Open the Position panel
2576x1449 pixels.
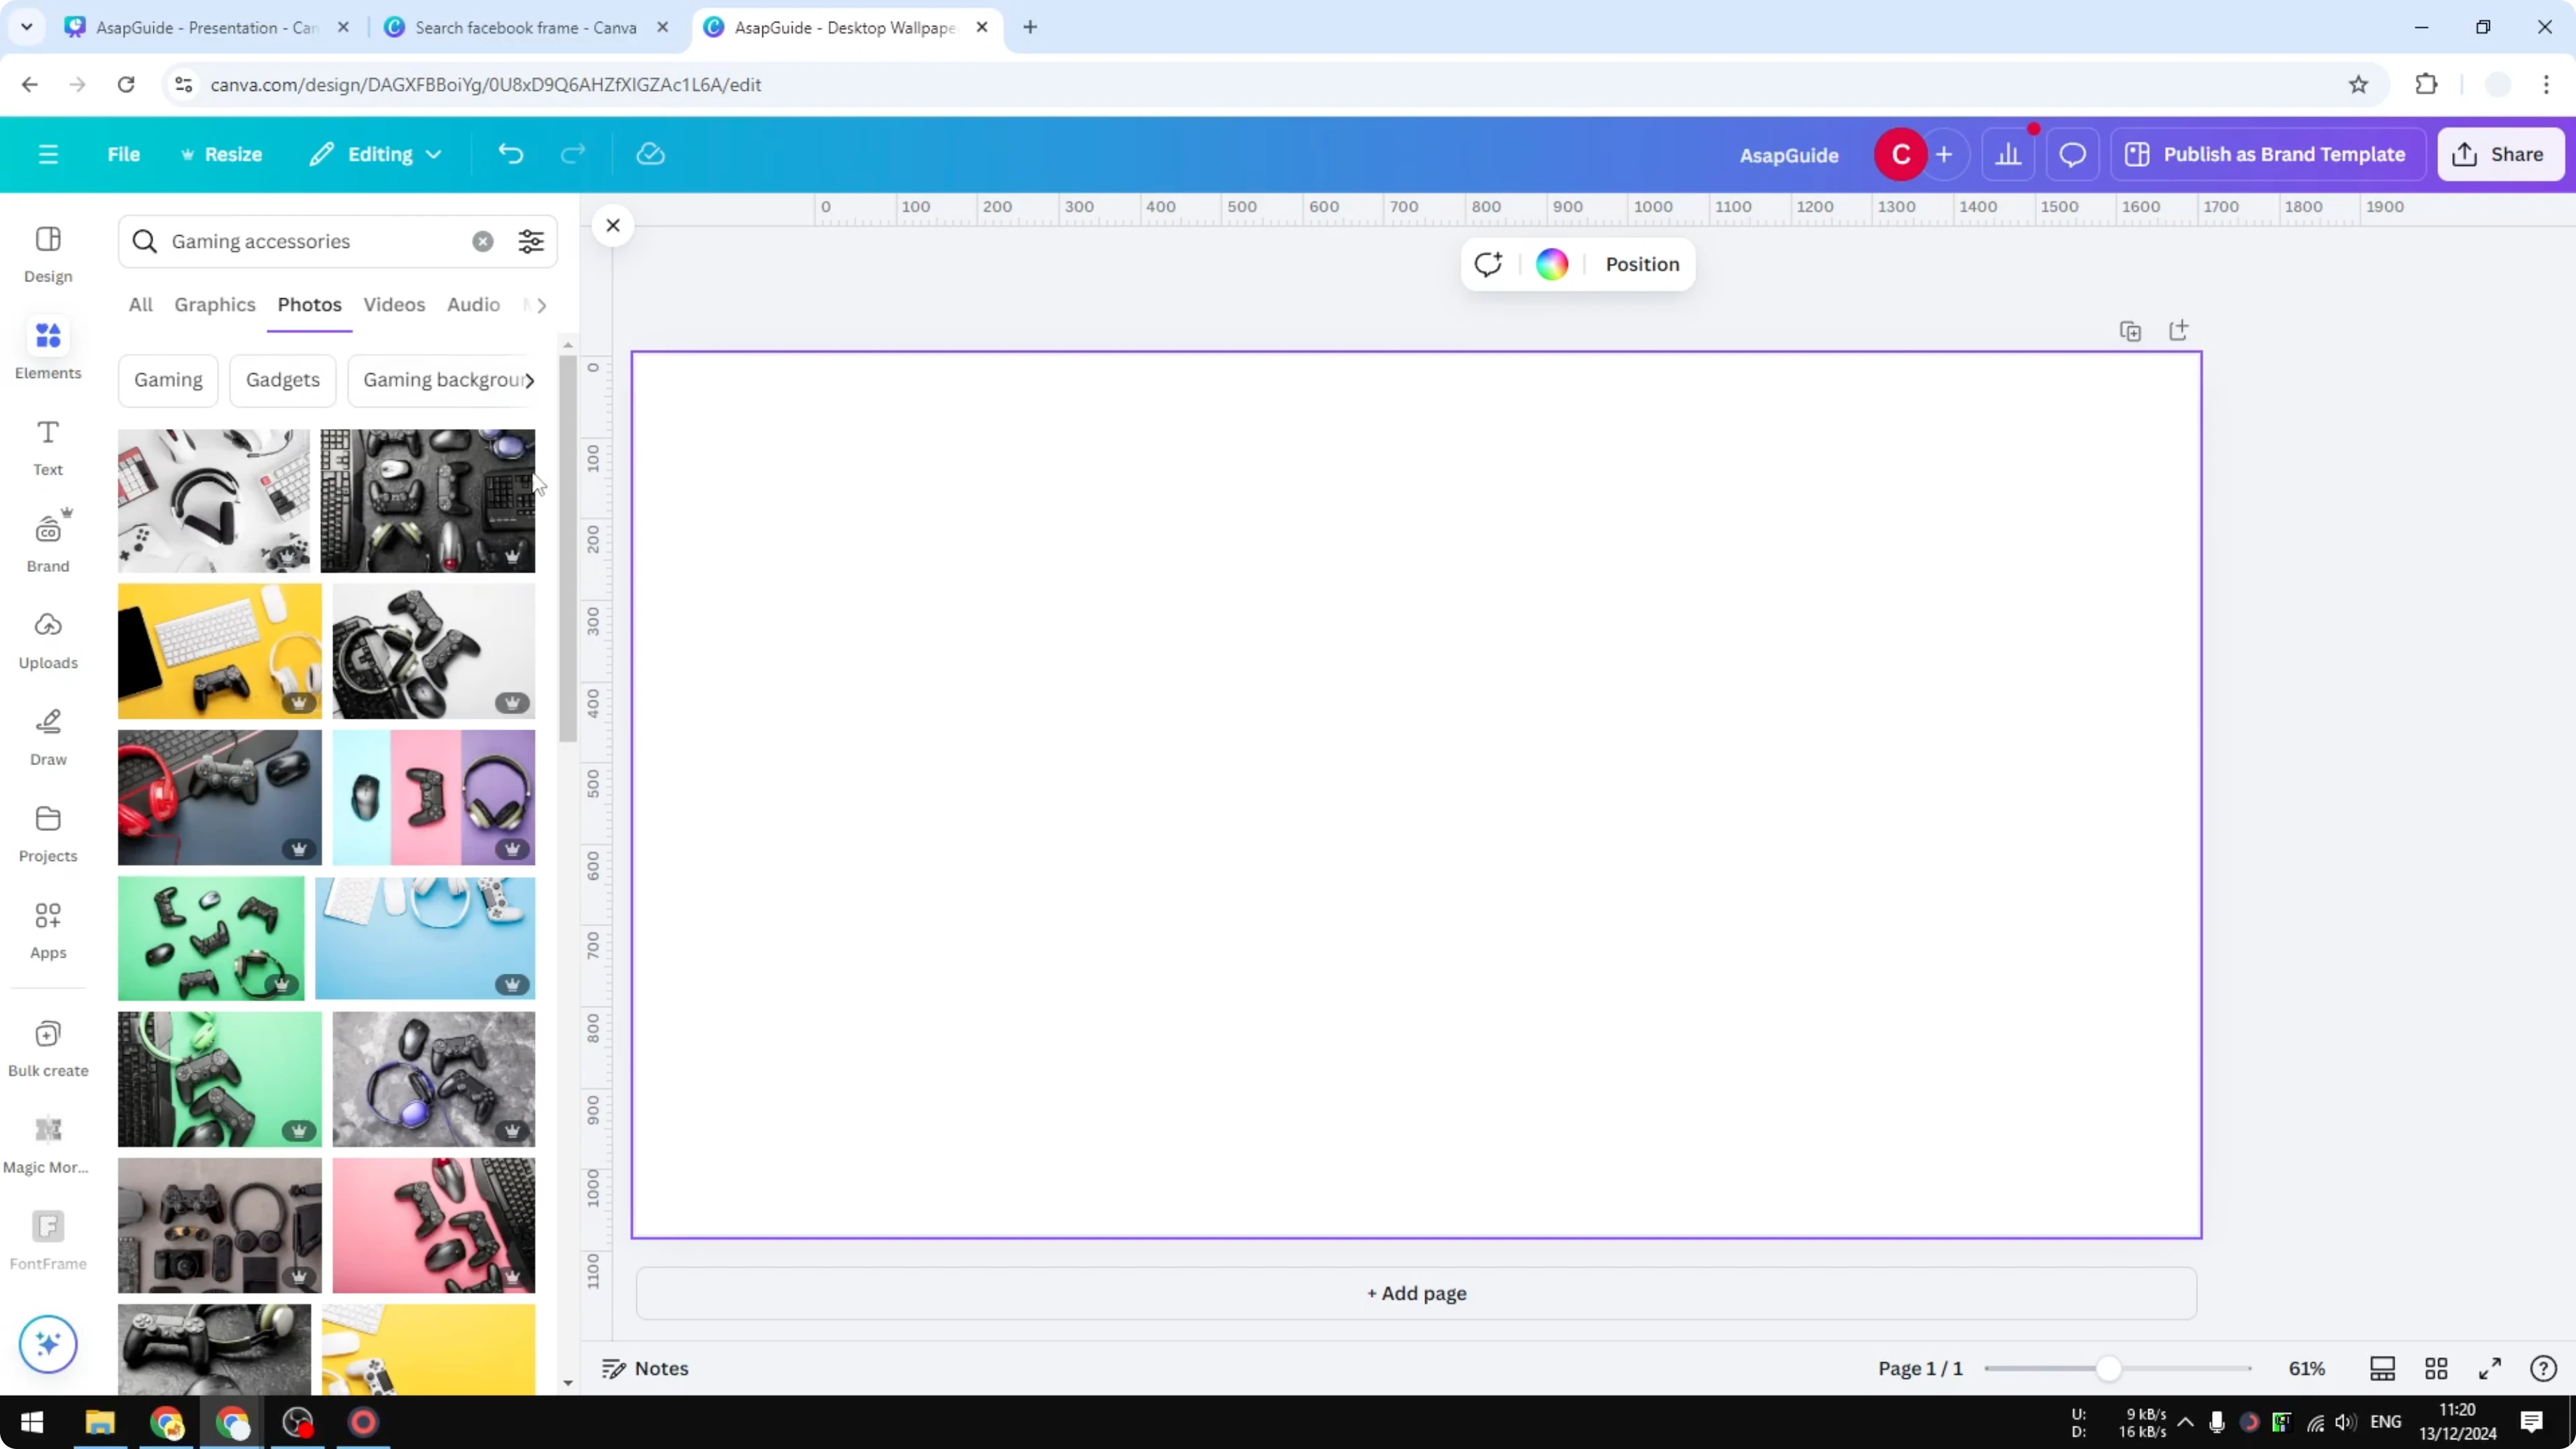tap(1643, 264)
